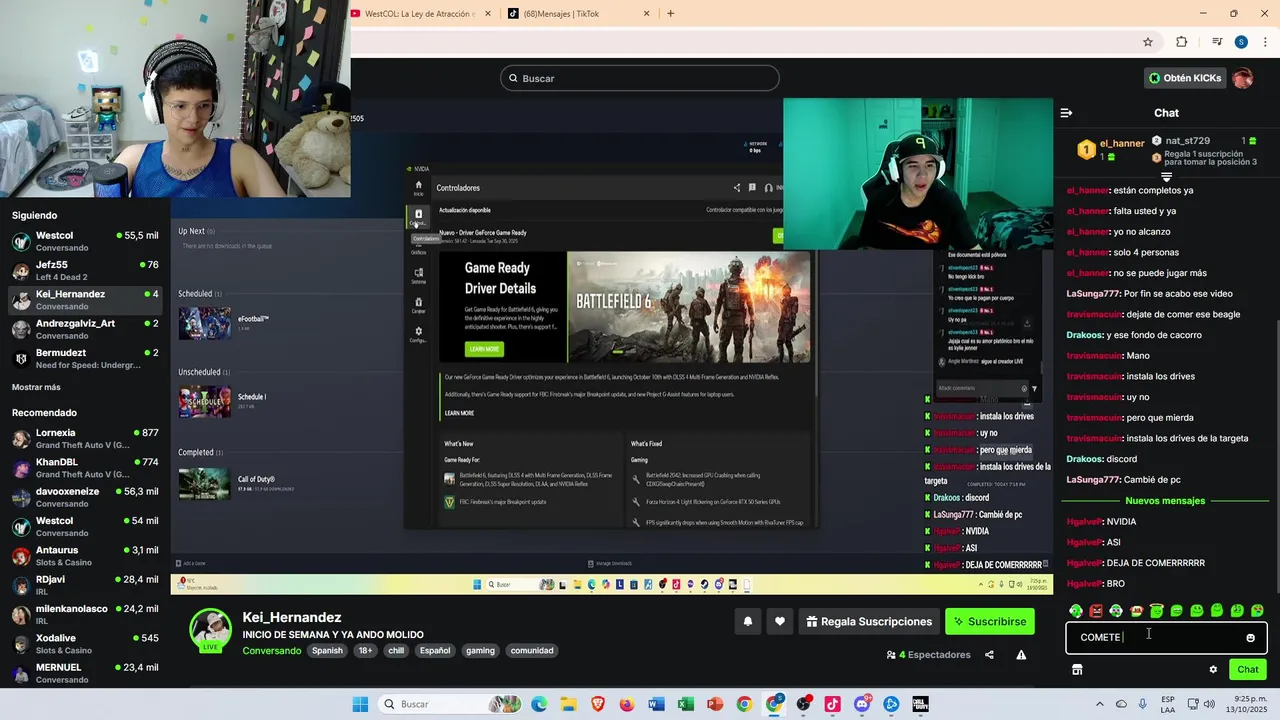Open ESP LAA language selector
The width and height of the screenshot is (1280, 720).
pyautogui.click(x=1168, y=704)
